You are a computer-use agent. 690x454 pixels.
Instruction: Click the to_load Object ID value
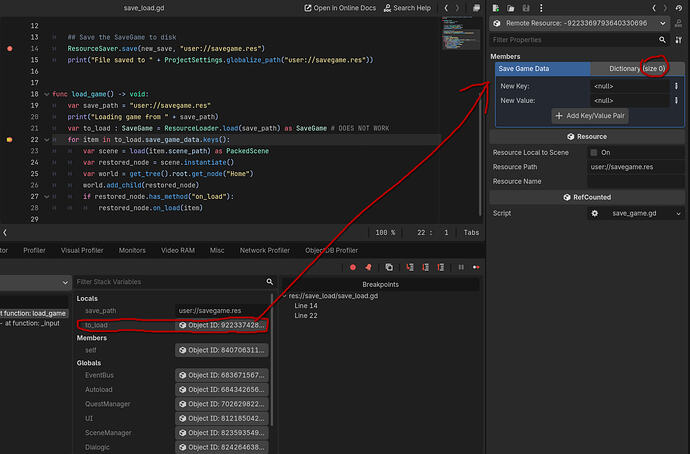[220, 325]
